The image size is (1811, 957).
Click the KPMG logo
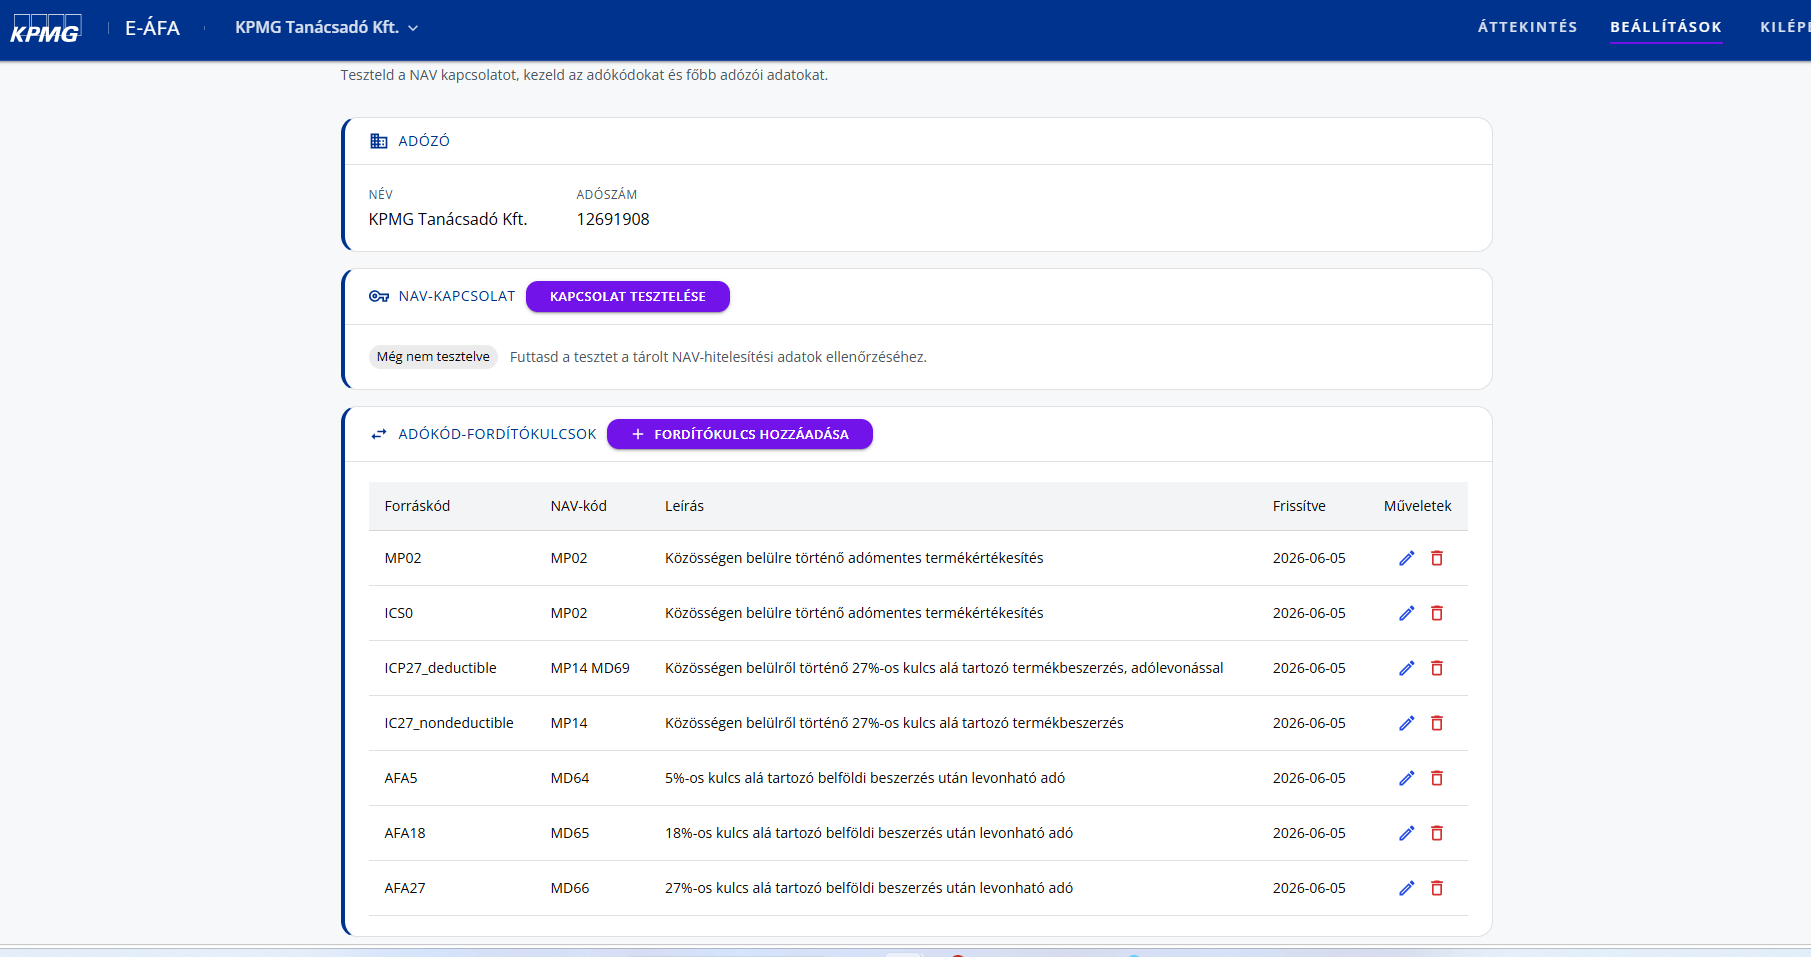45,29
